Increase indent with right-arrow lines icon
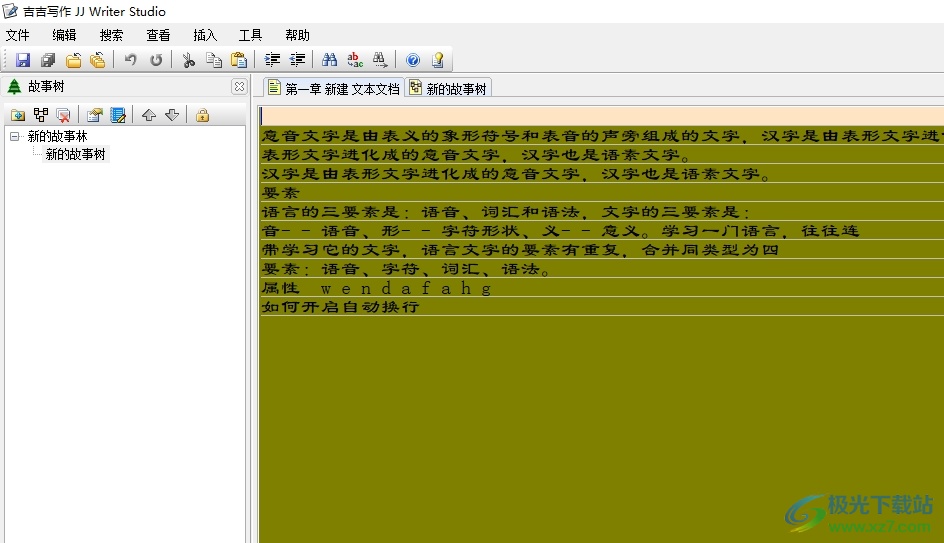The image size is (944, 543). coord(272,60)
